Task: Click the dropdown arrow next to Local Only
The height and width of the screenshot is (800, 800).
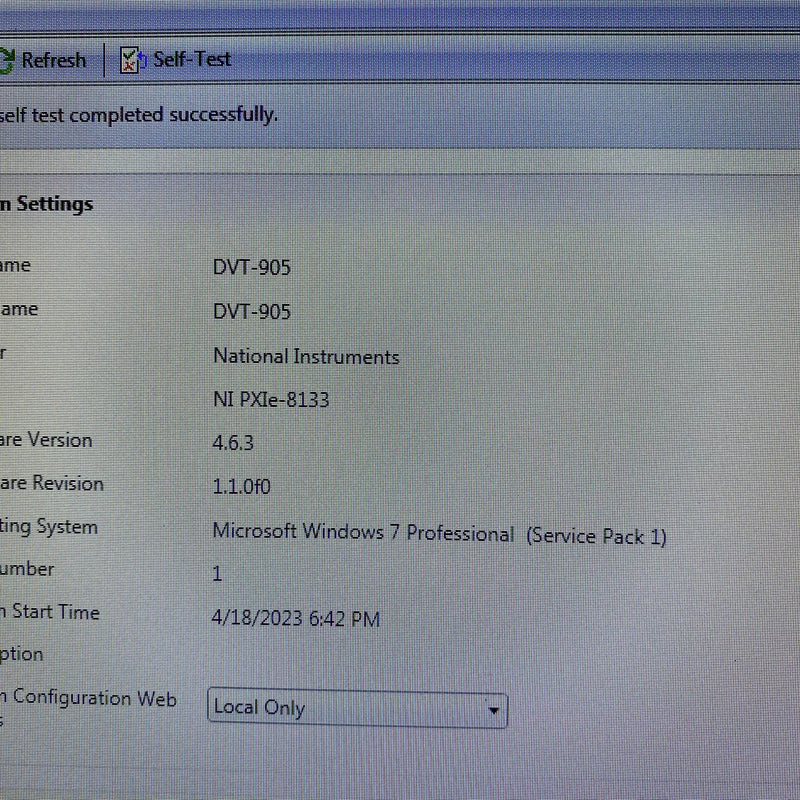Action: coord(492,710)
